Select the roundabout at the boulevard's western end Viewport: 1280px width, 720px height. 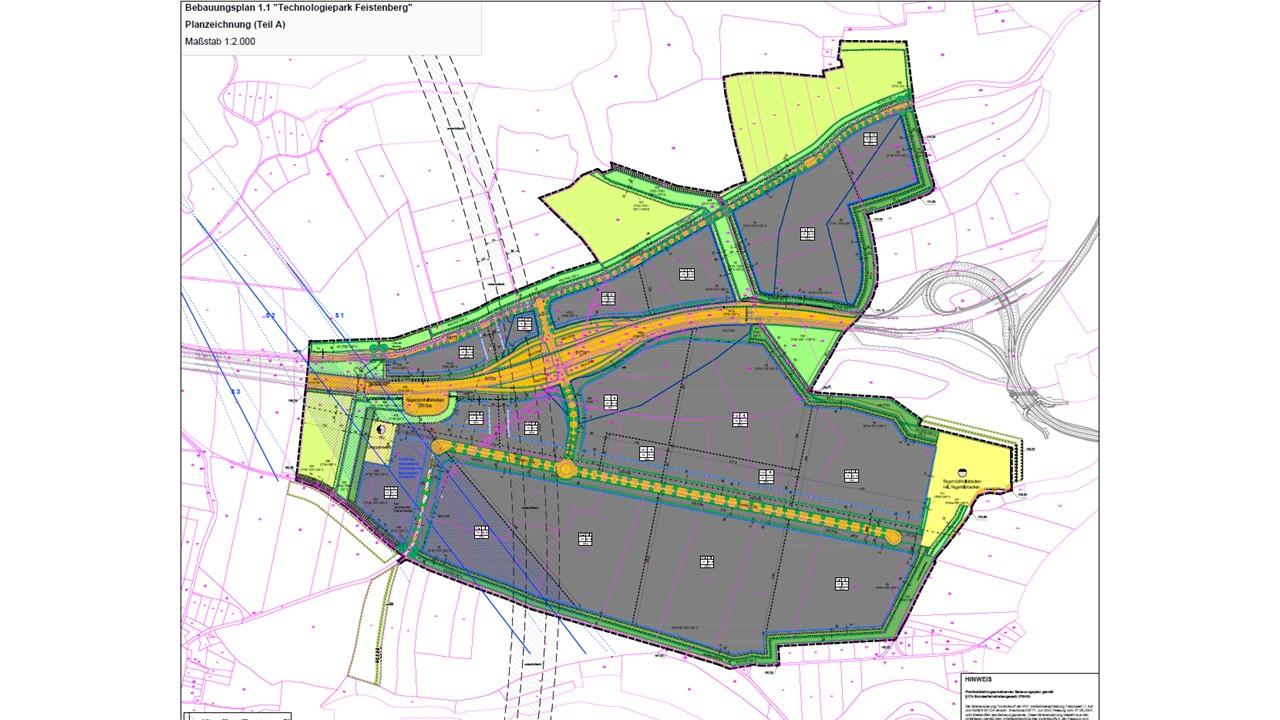click(440, 446)
